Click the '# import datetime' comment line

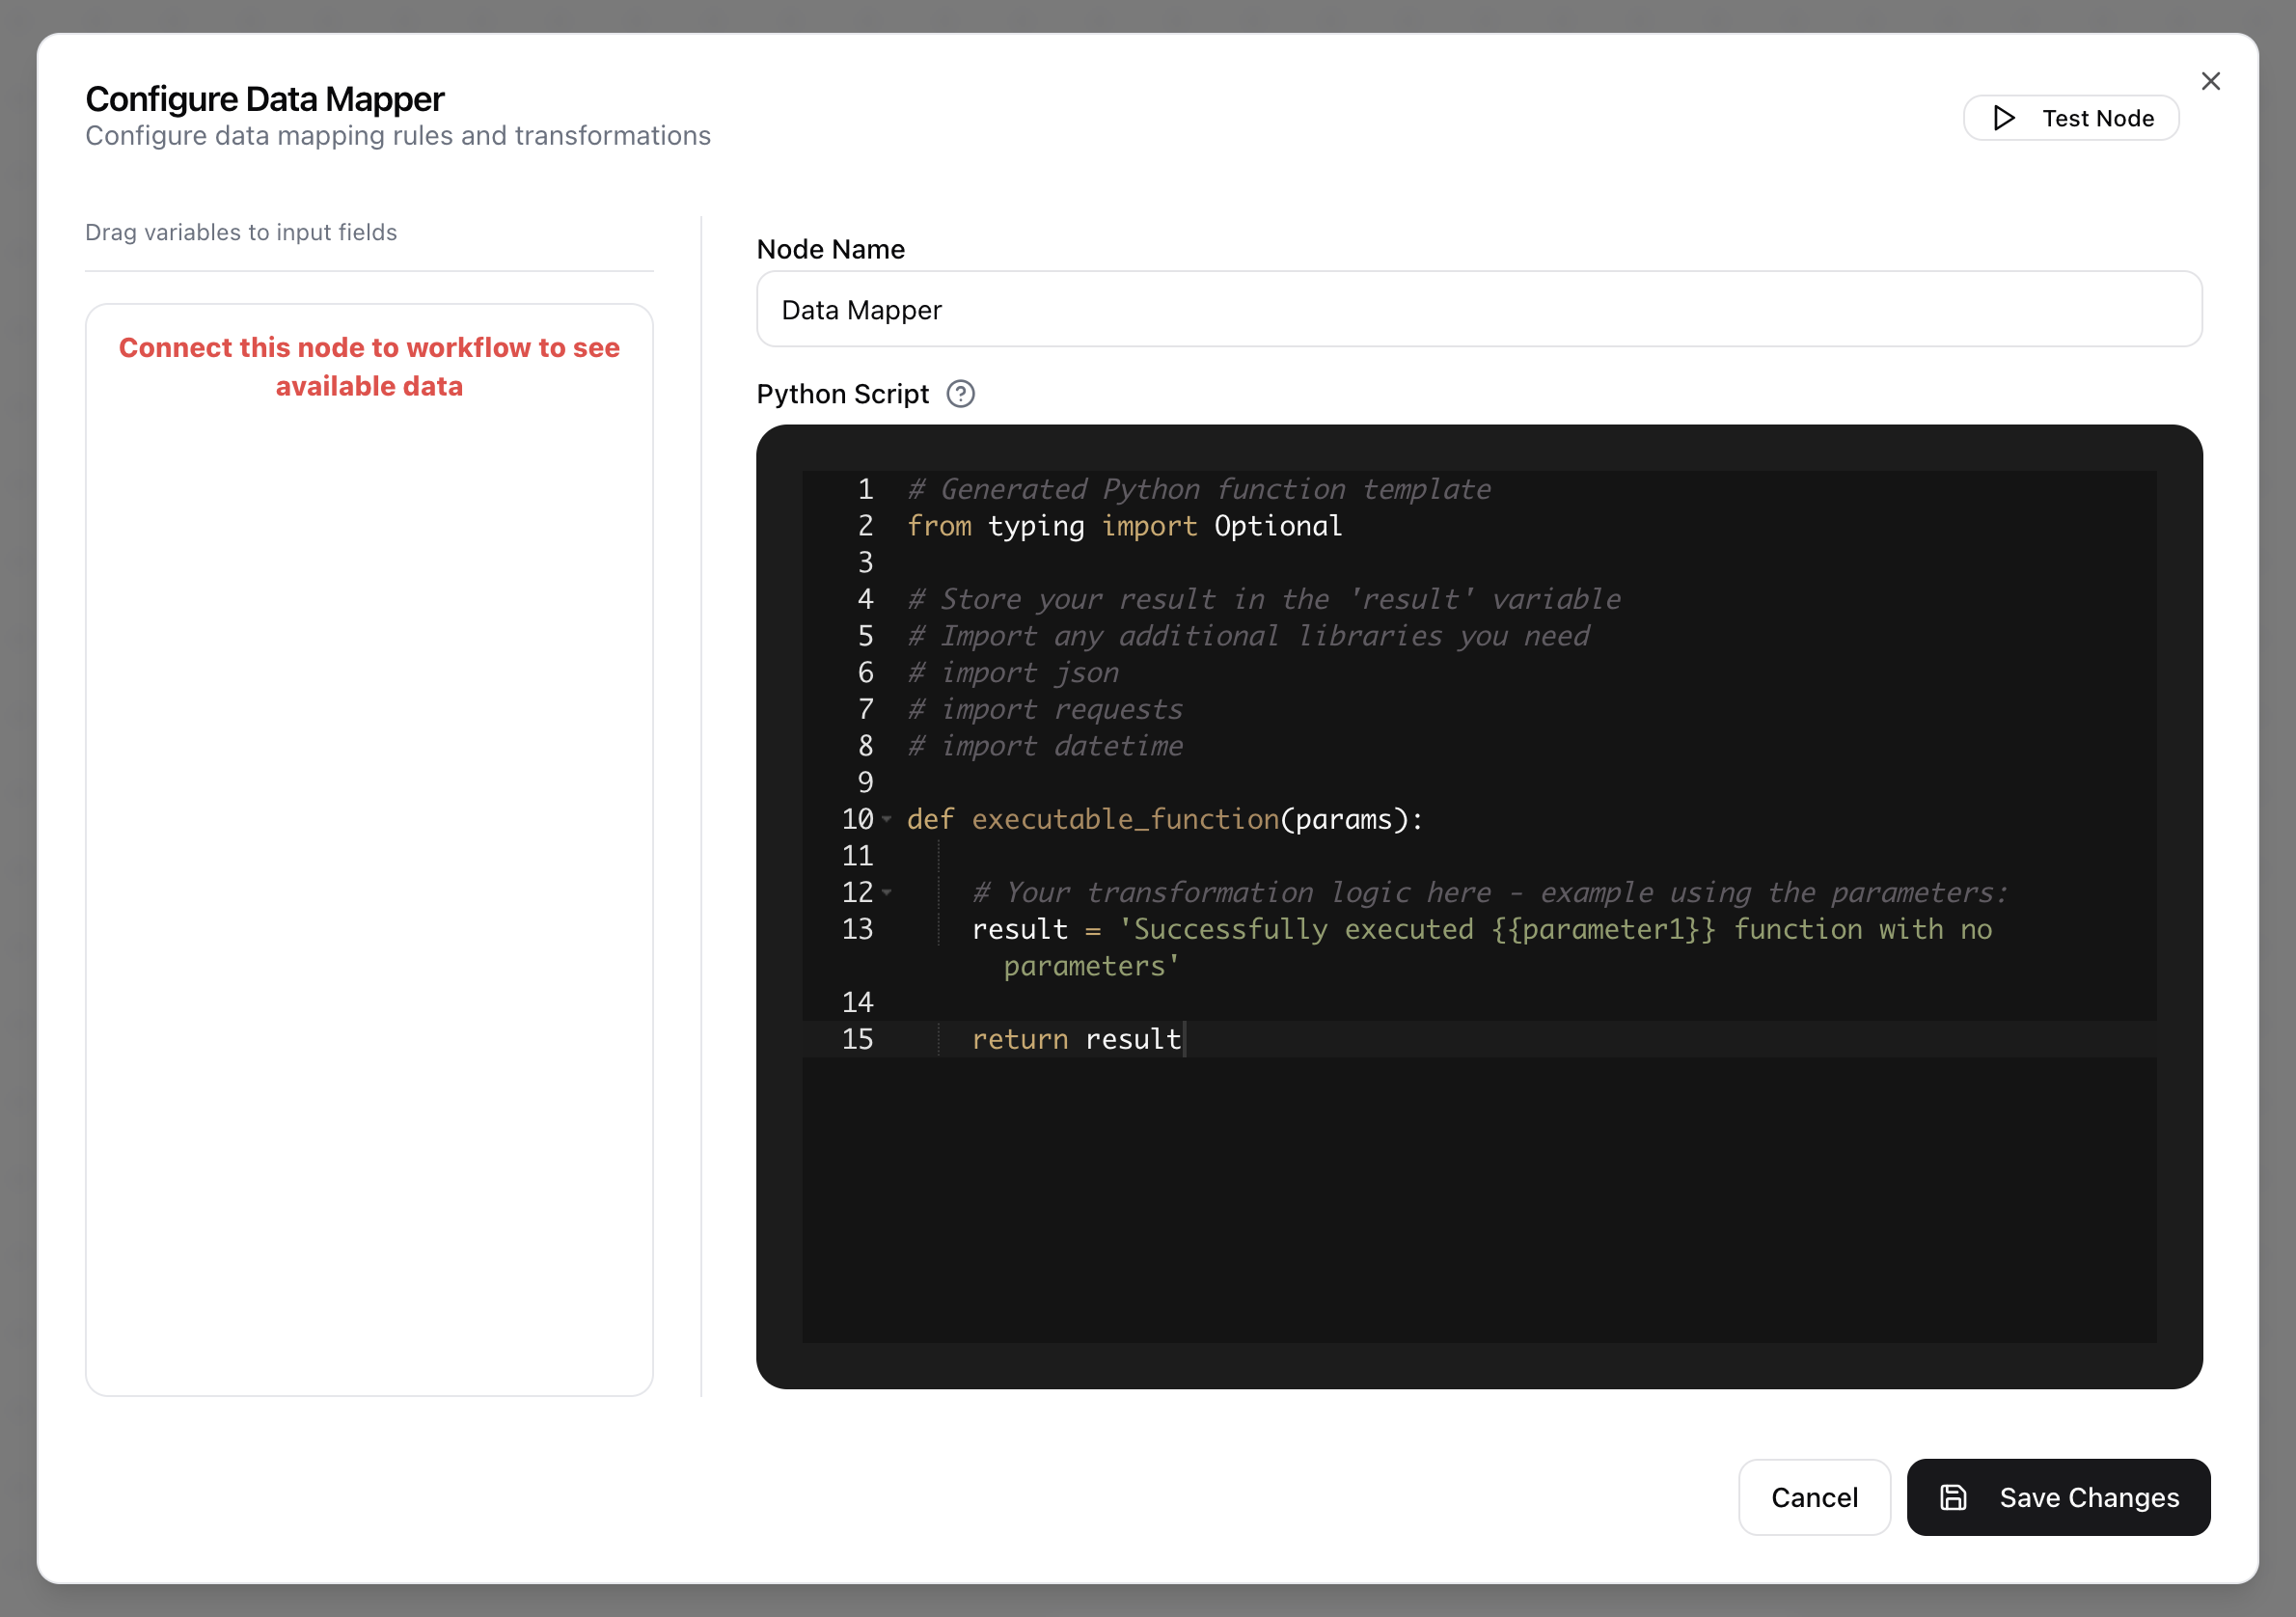tap(1045, 746)
